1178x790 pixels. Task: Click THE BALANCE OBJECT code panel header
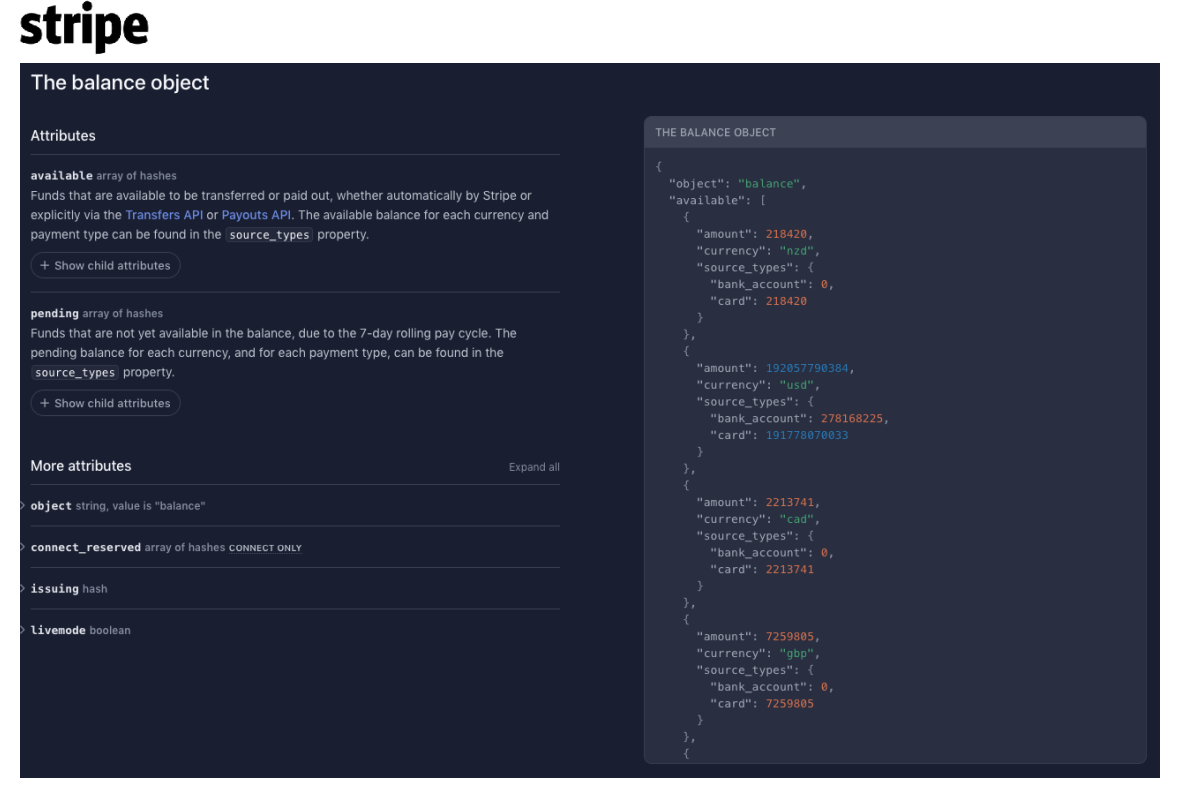point(895,132)
